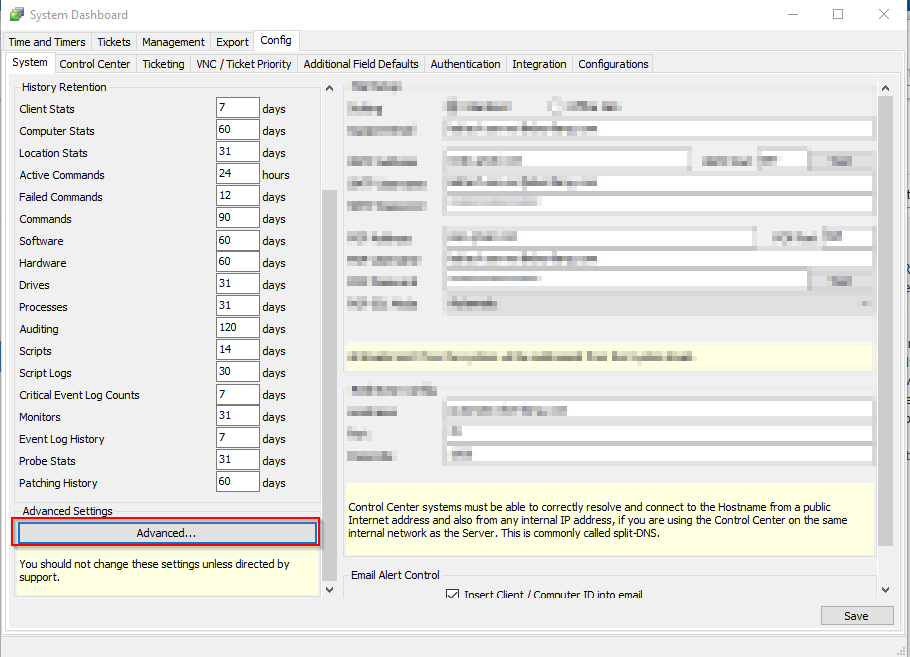Go to the Management tab
Screen dimensions: 910x657
click(173, 42)
